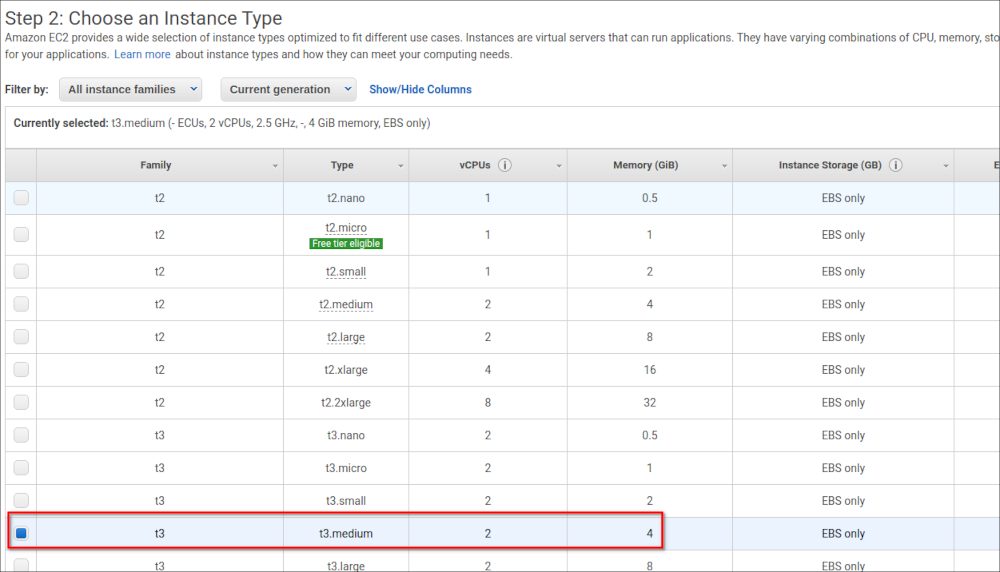Click t3.micro type cell
Viewport: 1000px width, 572px height.
(x=346, y=468)
